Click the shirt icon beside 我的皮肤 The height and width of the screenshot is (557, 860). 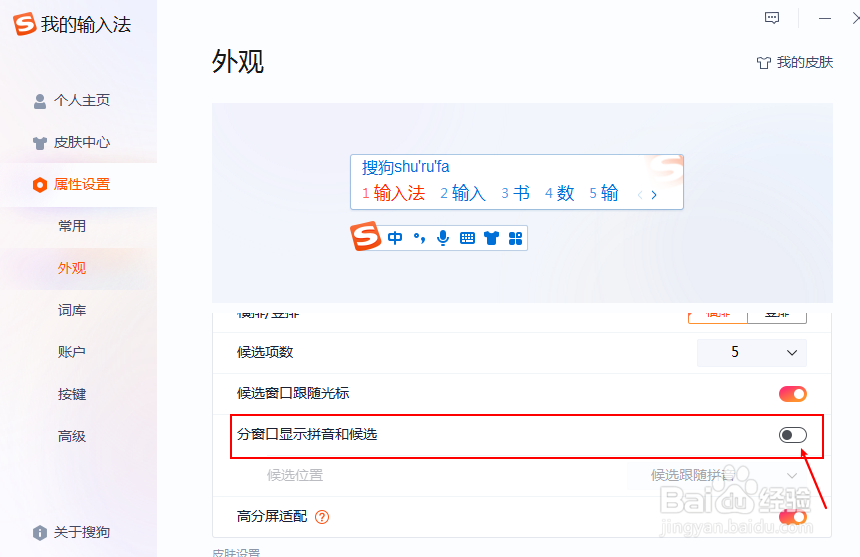(763, 62)
